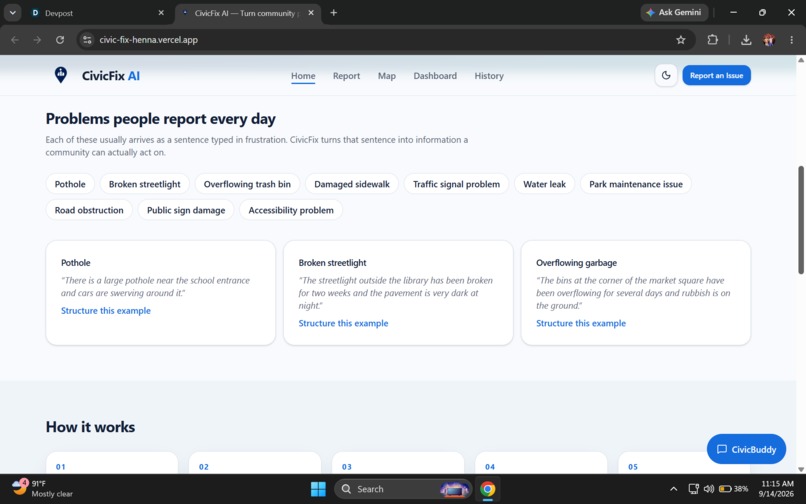Open the Extensions puzzle icon
806x504 pixels.
tap(712, 40)
